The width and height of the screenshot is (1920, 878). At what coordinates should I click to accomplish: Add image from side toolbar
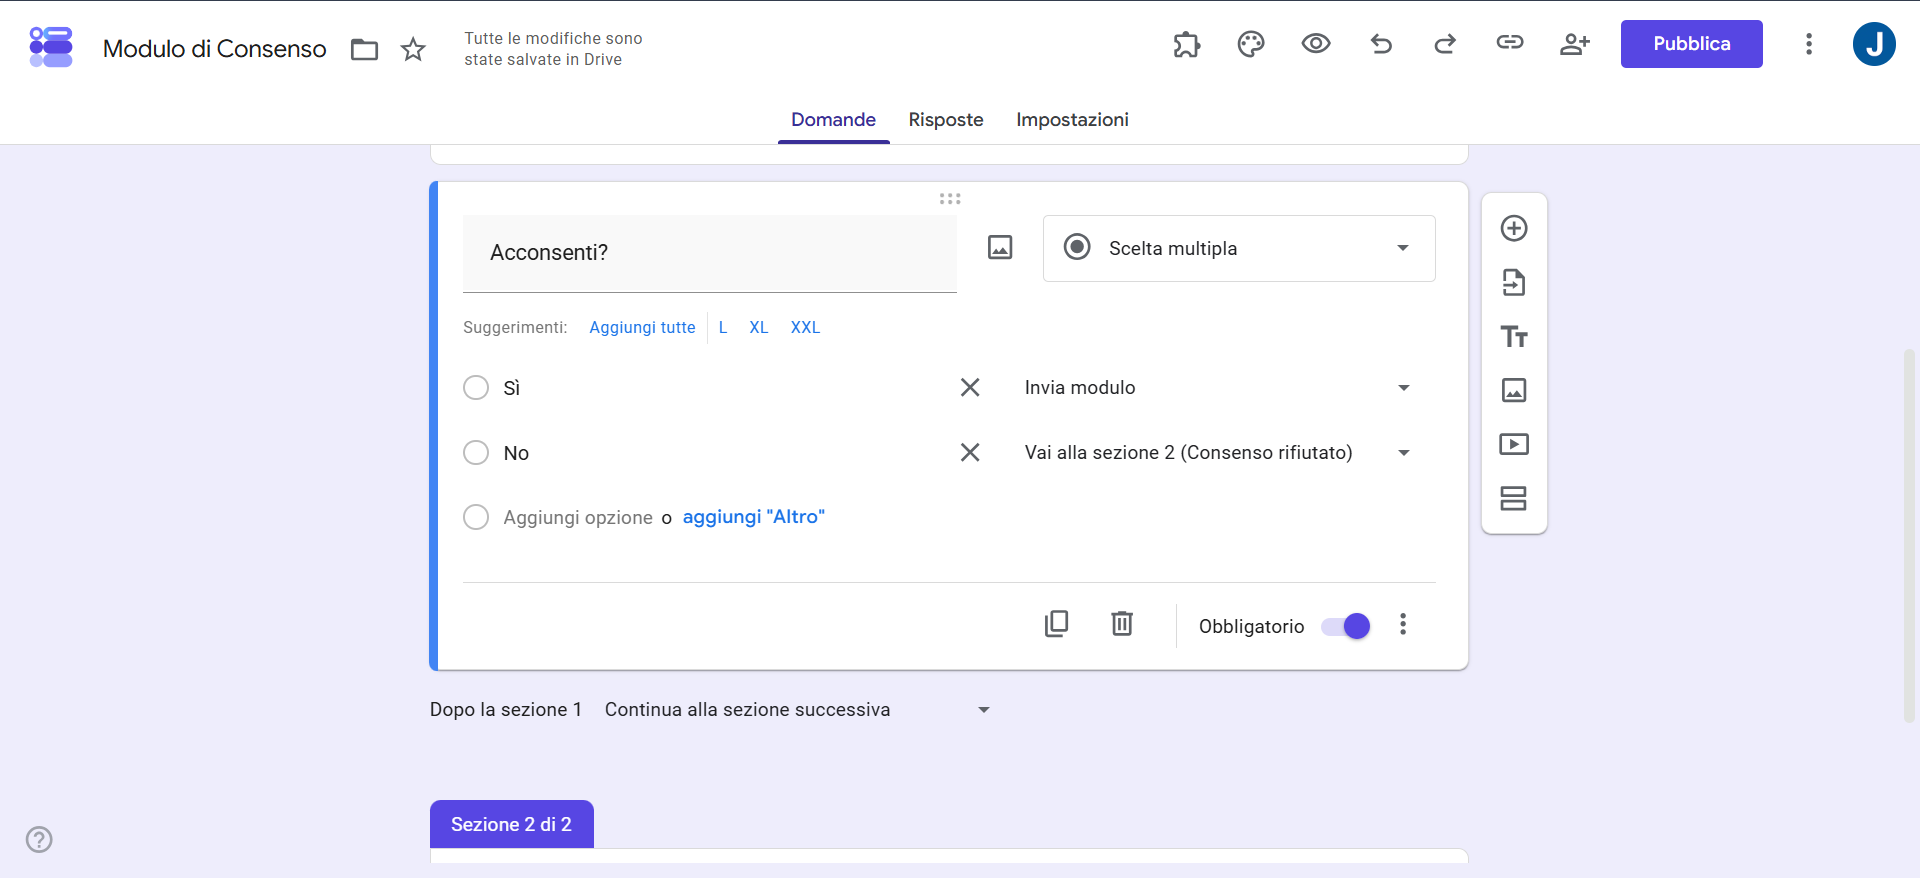pos(1514,390)
